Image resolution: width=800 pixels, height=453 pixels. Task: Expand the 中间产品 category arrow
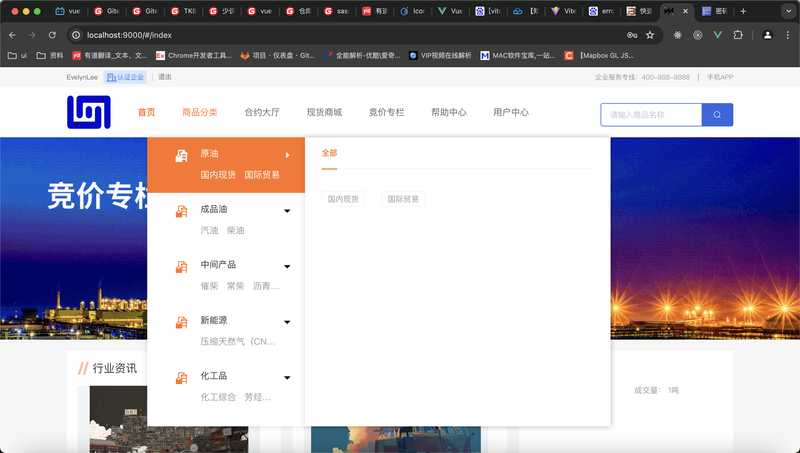pos(287,266)
